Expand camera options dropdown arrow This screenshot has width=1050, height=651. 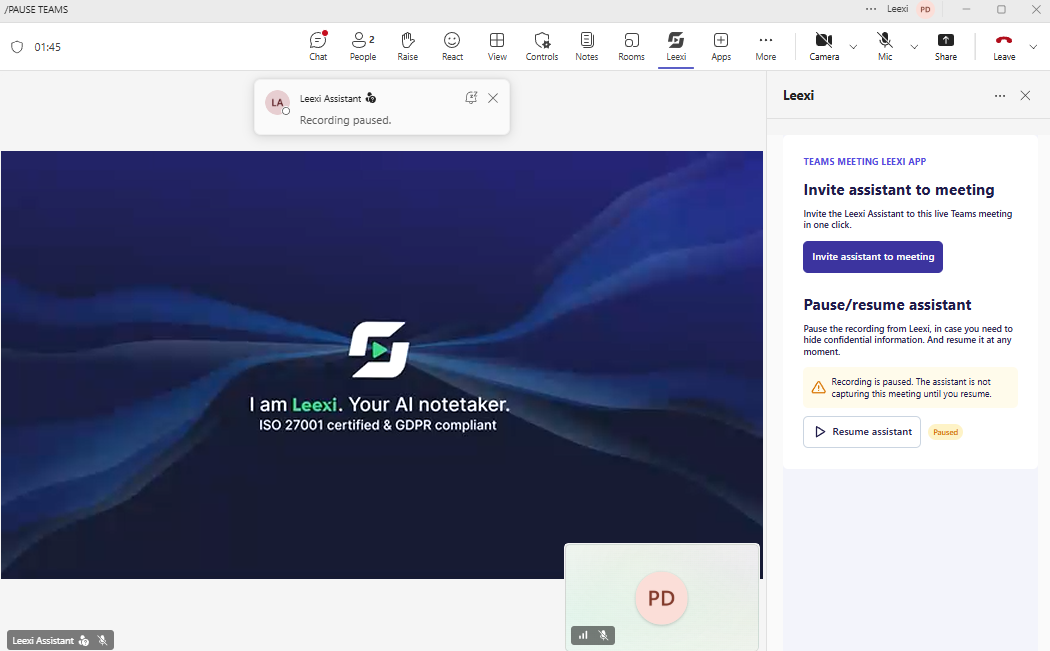click(x=853, y=47)
